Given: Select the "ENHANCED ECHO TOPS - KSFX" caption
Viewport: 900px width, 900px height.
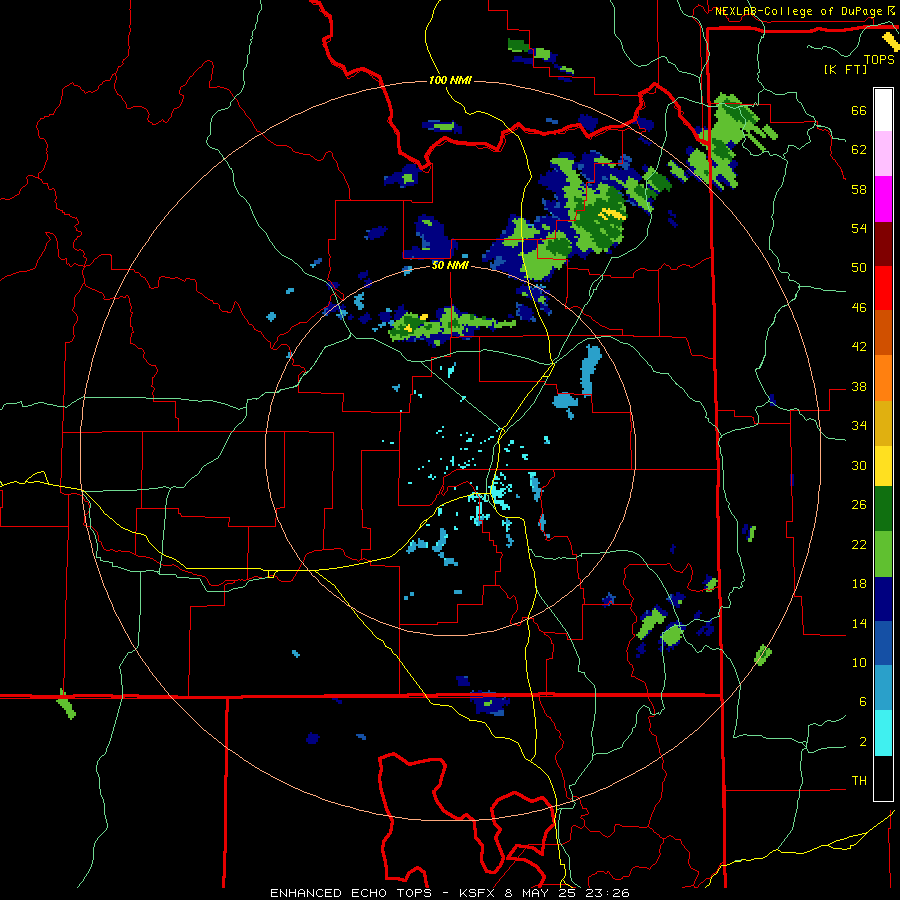Looking at the screenshot, I should click(382, 893).
